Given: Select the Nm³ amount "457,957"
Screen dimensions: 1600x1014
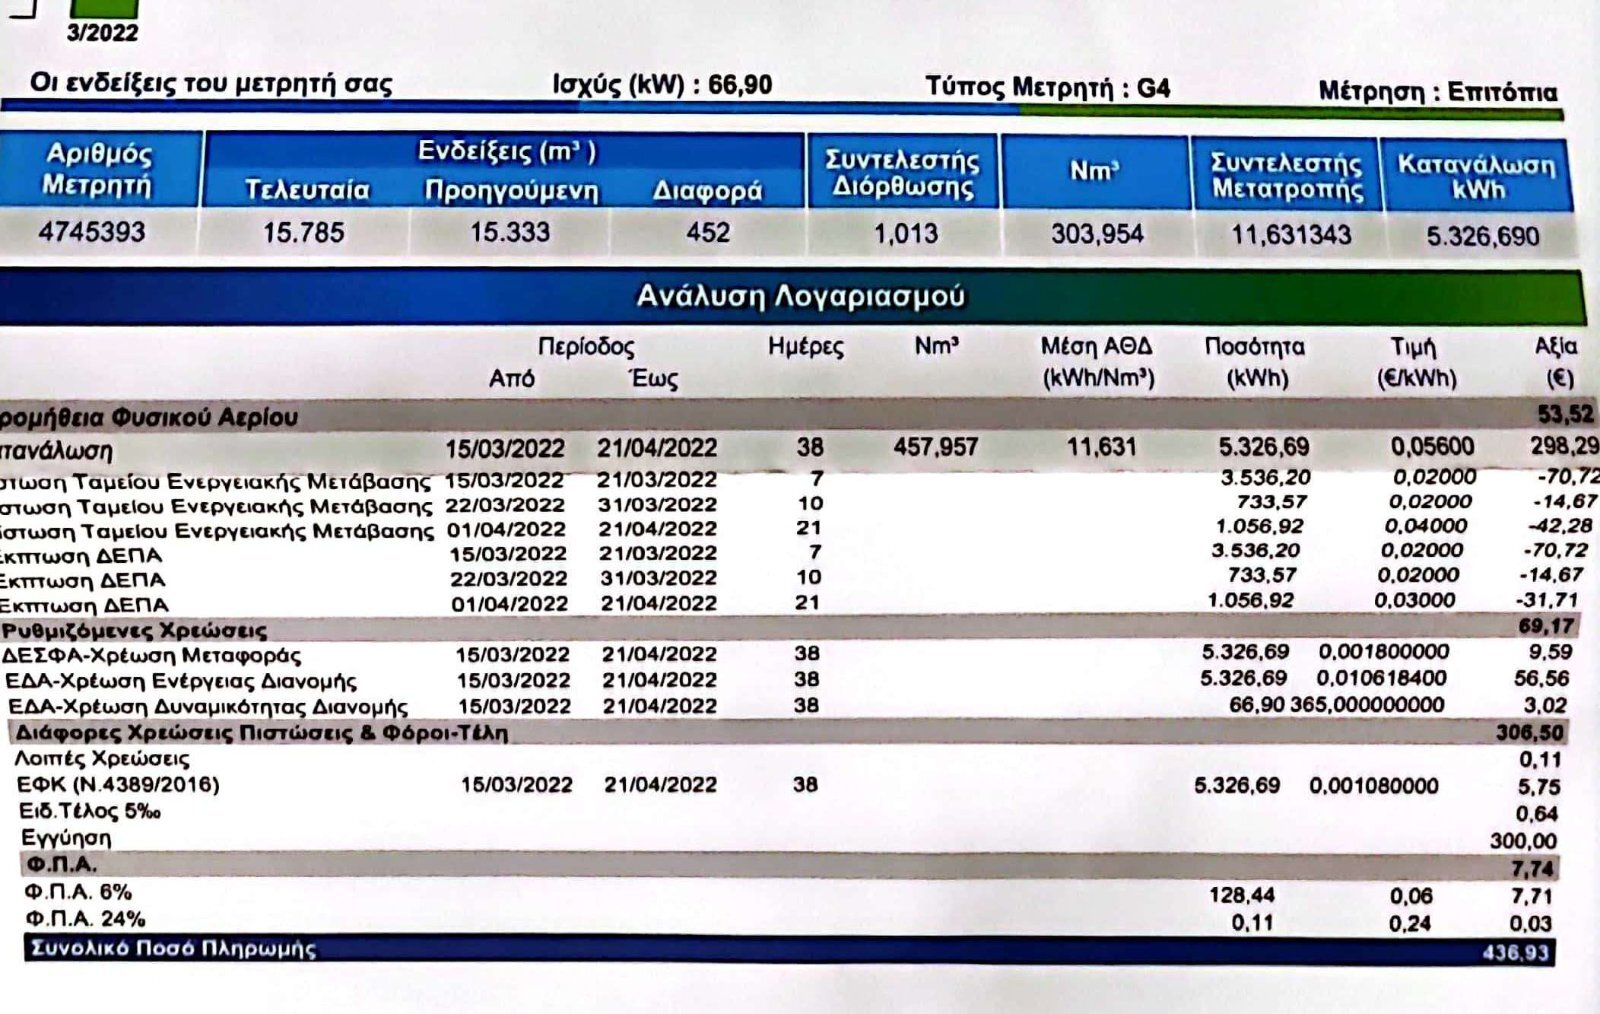Looking at the screenshot, I should [x=935, y=446].
